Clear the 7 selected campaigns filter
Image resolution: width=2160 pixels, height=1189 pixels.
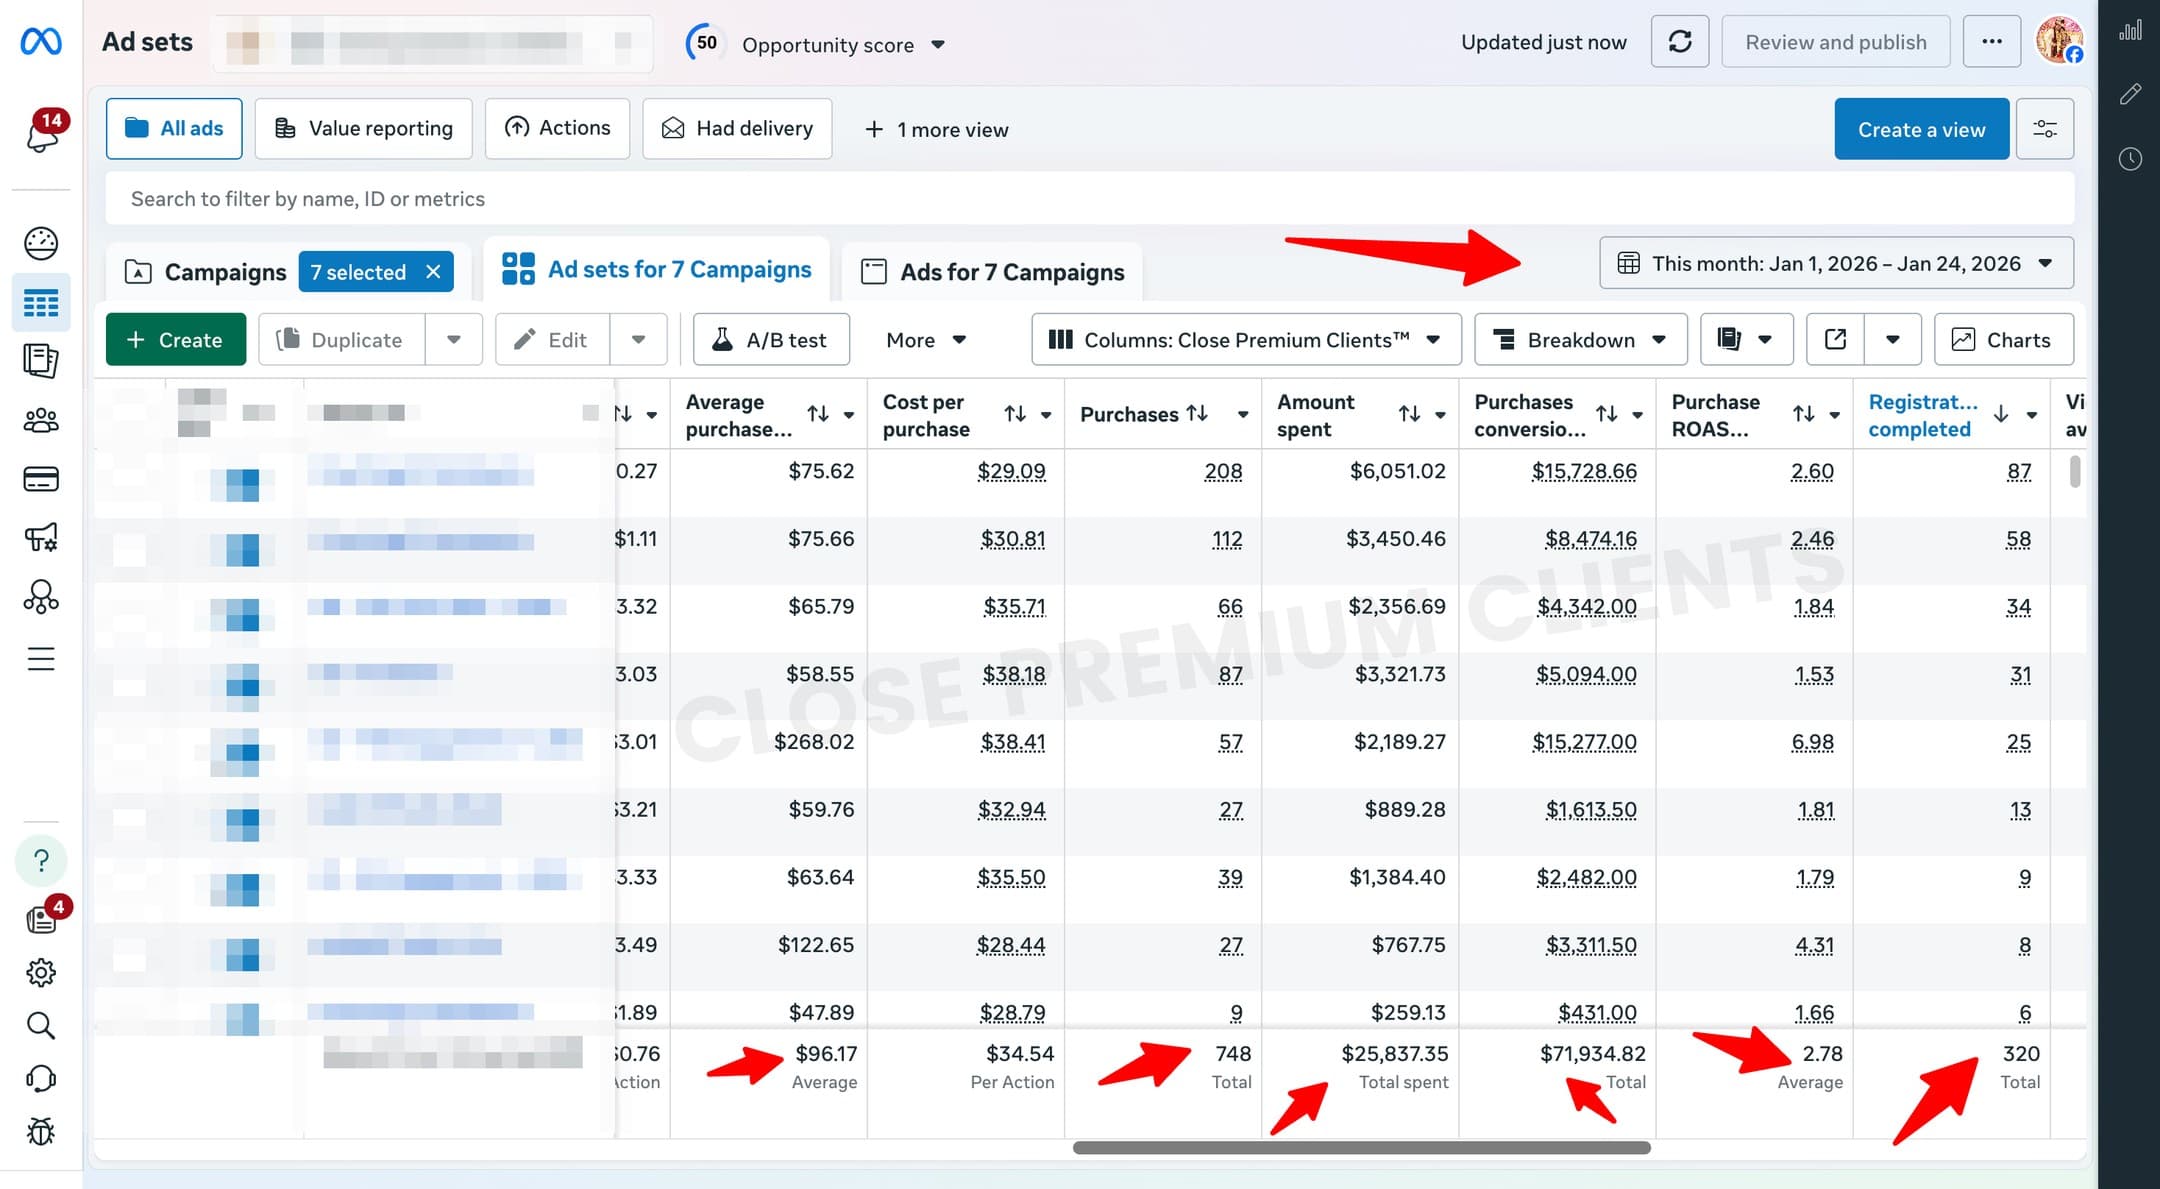433,272
